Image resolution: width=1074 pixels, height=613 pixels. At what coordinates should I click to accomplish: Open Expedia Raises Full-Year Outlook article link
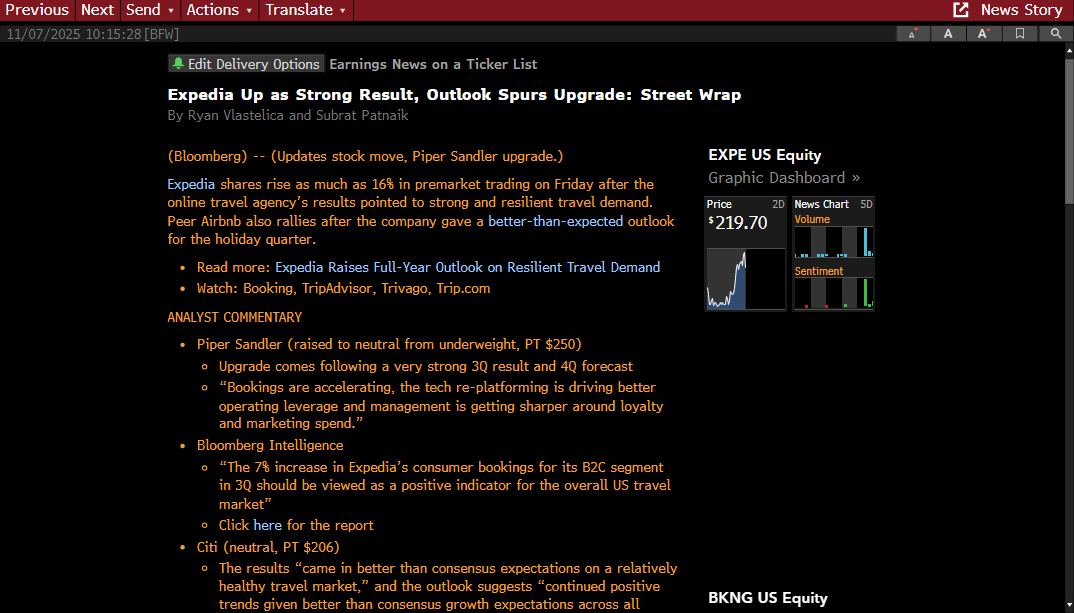pos(468,267)
